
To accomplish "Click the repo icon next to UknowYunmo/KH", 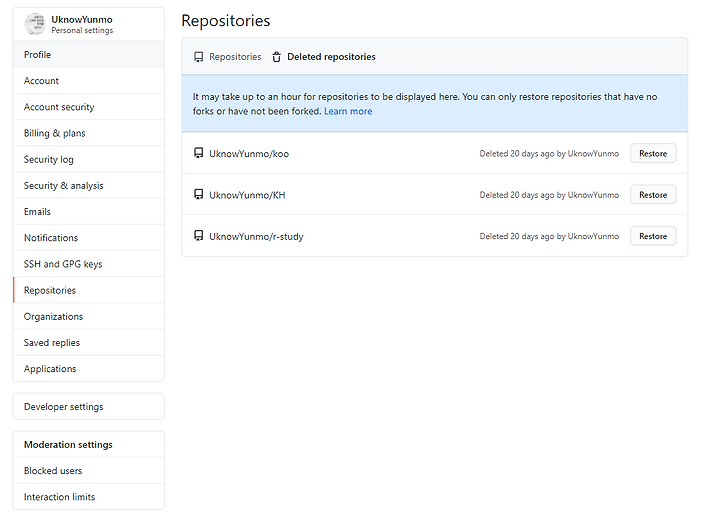I will point(198,194).
